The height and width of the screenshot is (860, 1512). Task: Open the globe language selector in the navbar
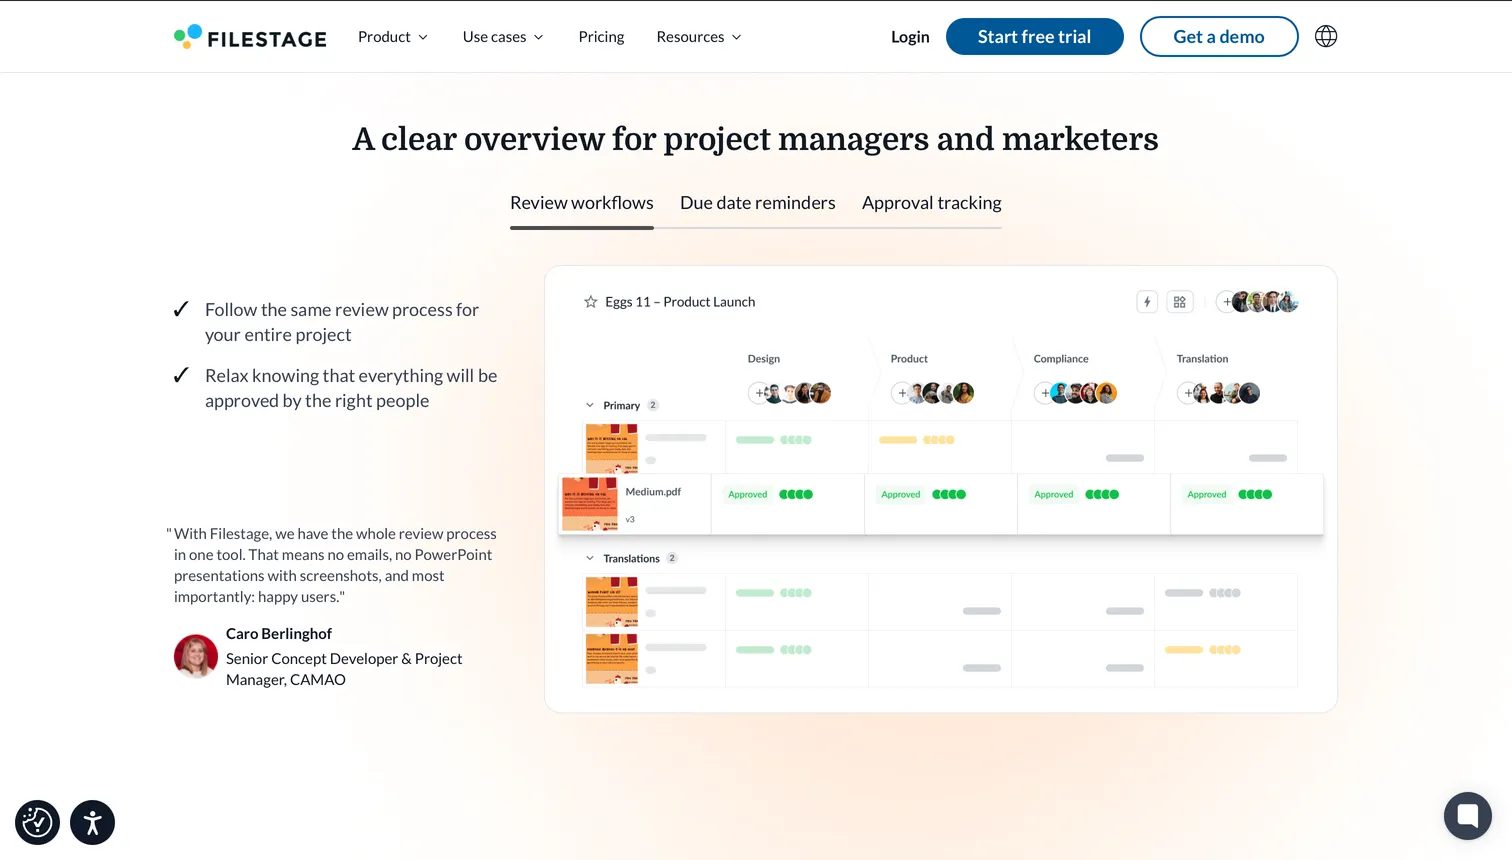1325,36
